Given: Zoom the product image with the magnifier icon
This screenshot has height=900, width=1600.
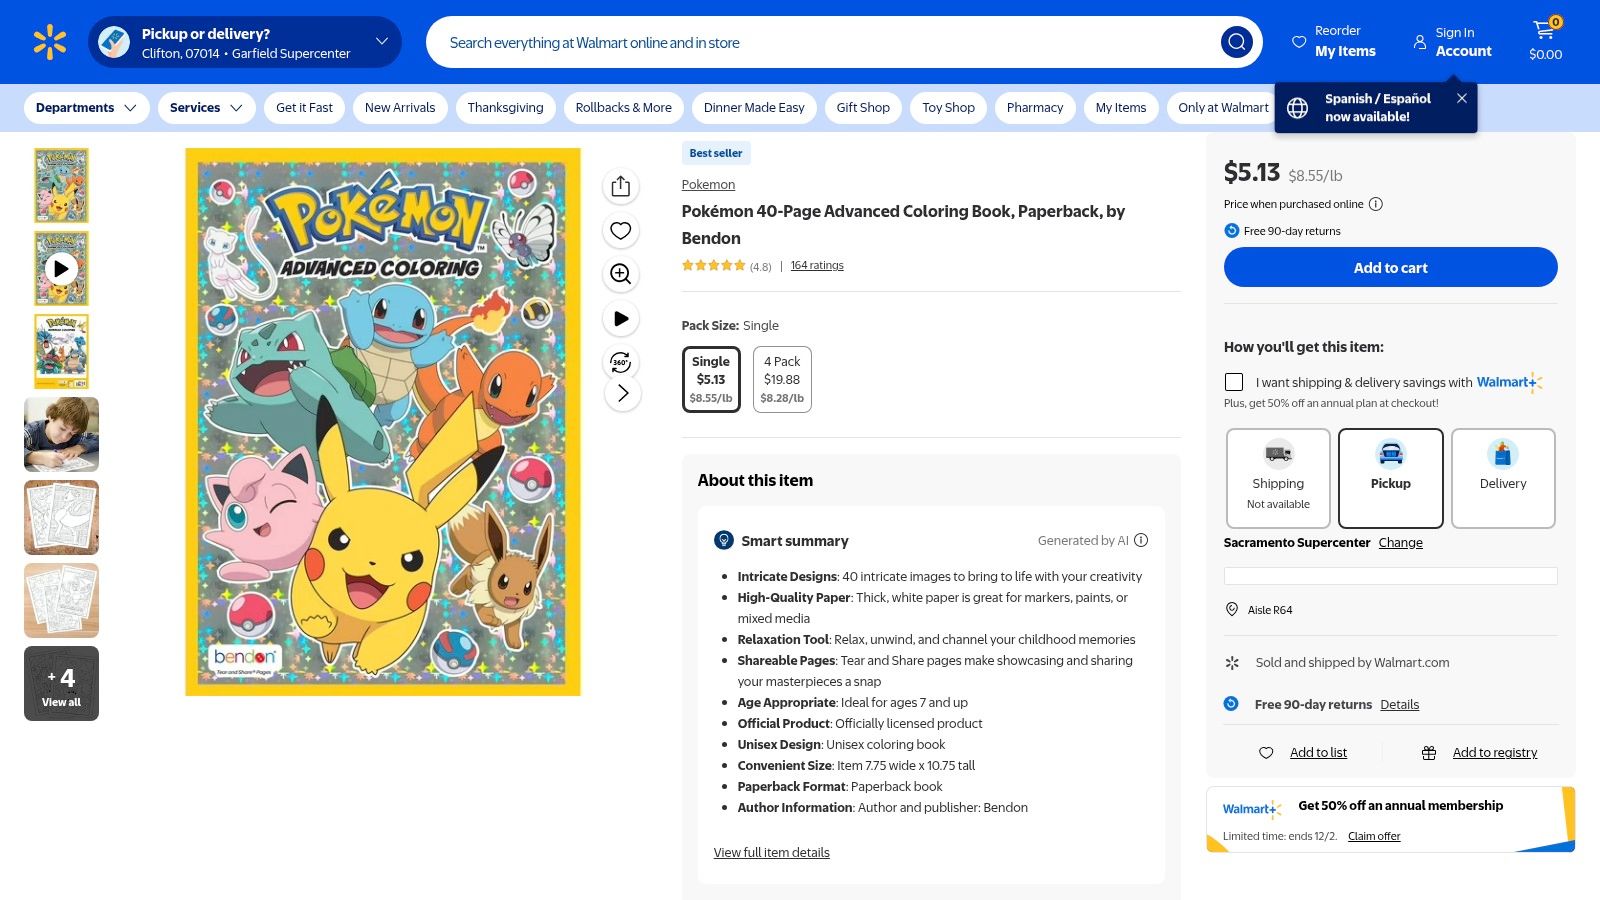Looking at the screenshot, I should [x=620, y=274].
